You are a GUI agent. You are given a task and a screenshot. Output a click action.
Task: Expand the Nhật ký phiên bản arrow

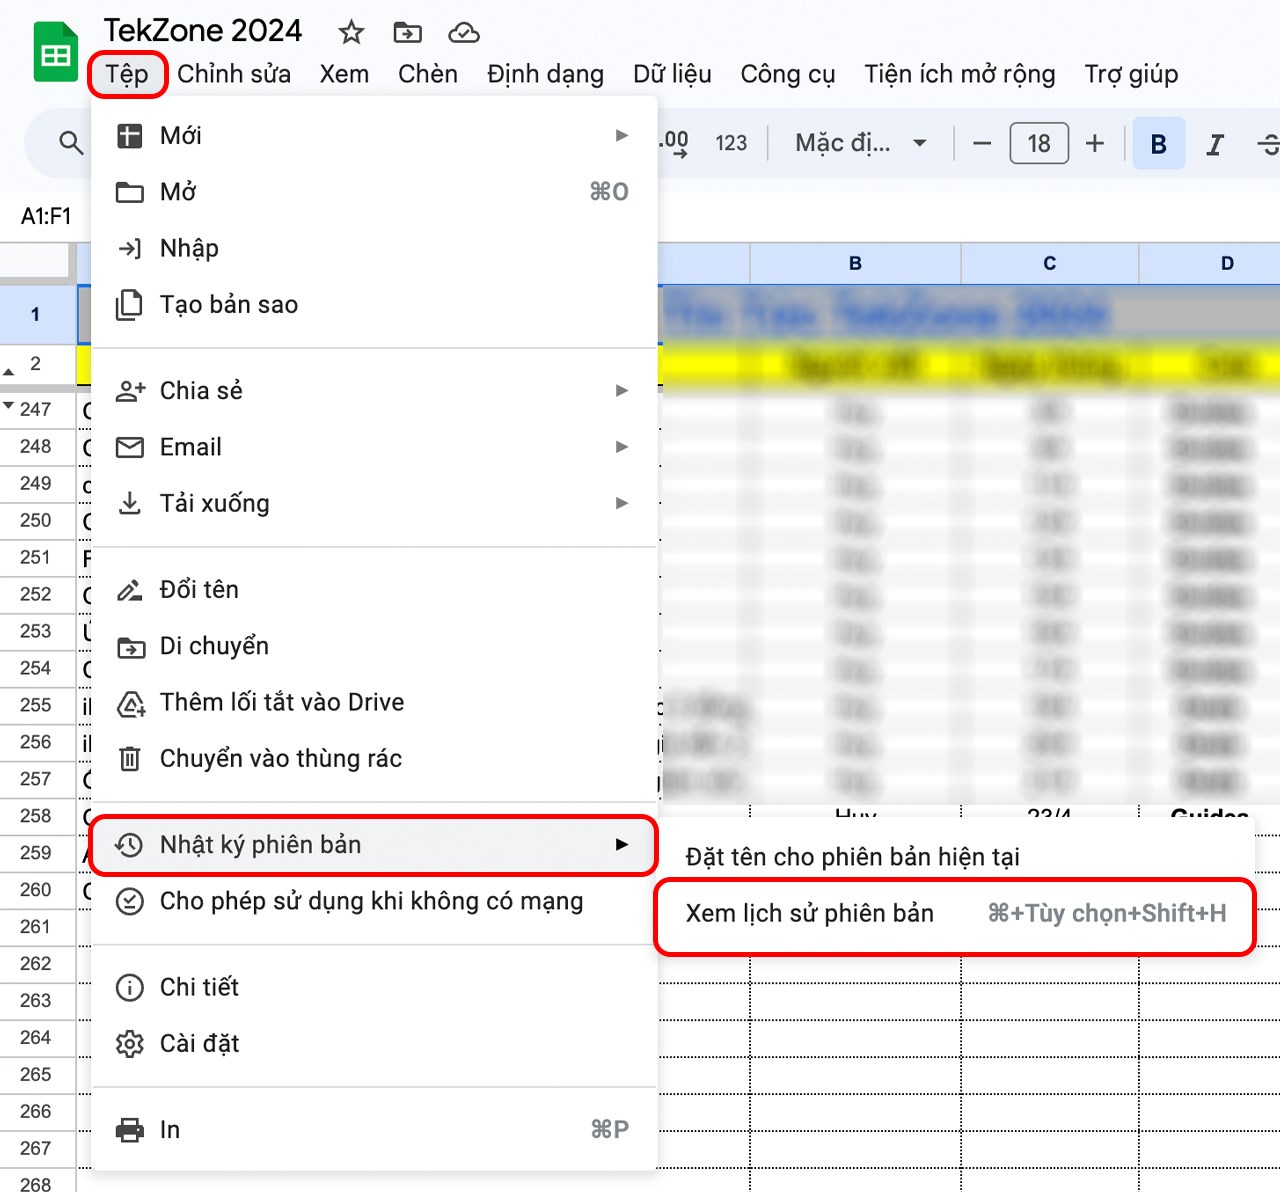622,845
